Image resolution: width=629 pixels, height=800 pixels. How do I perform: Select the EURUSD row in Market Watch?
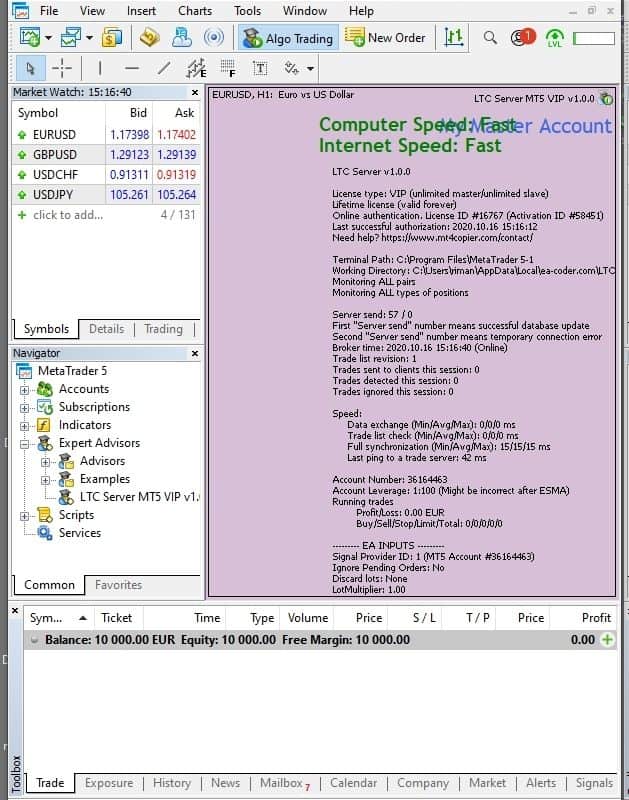point(107,135)
